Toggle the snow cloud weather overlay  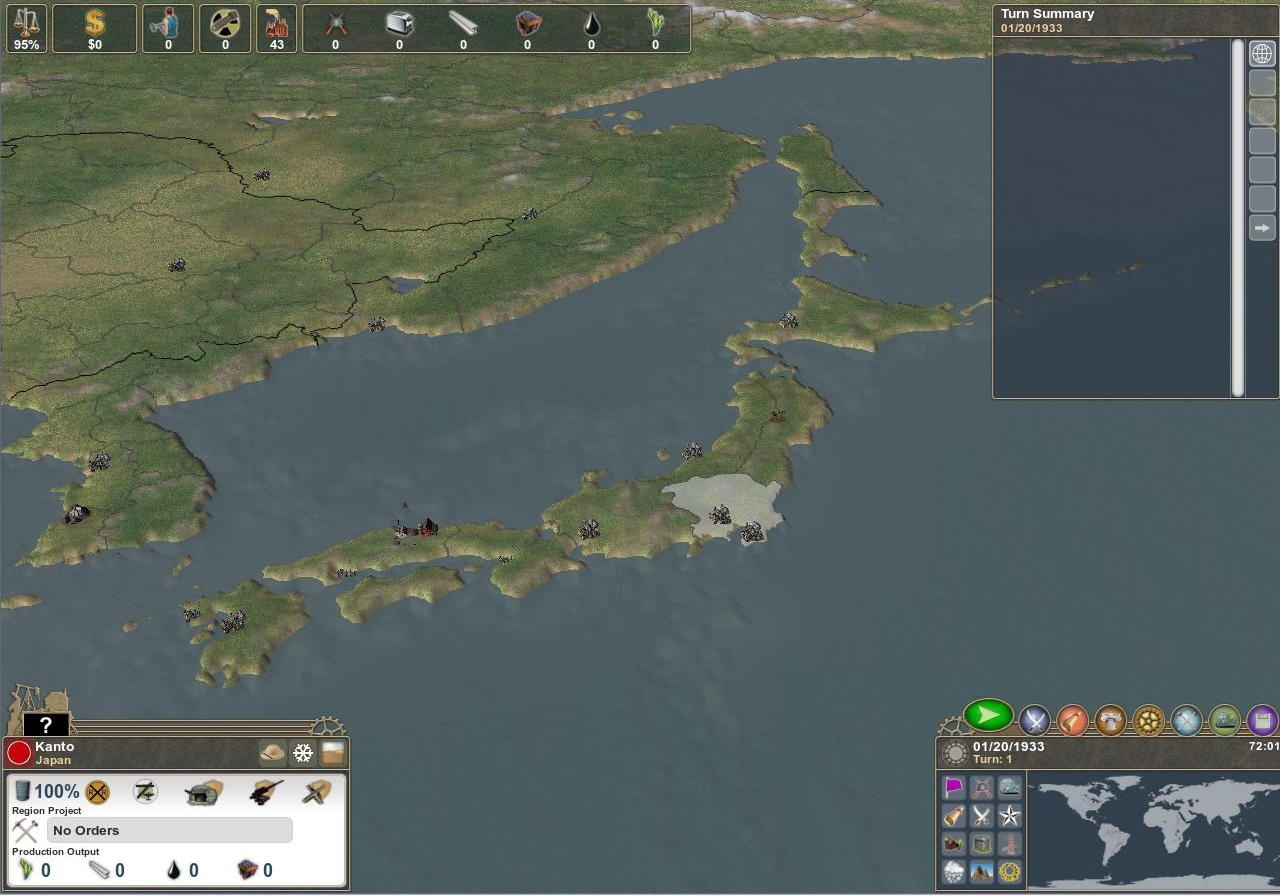(954, 872)
